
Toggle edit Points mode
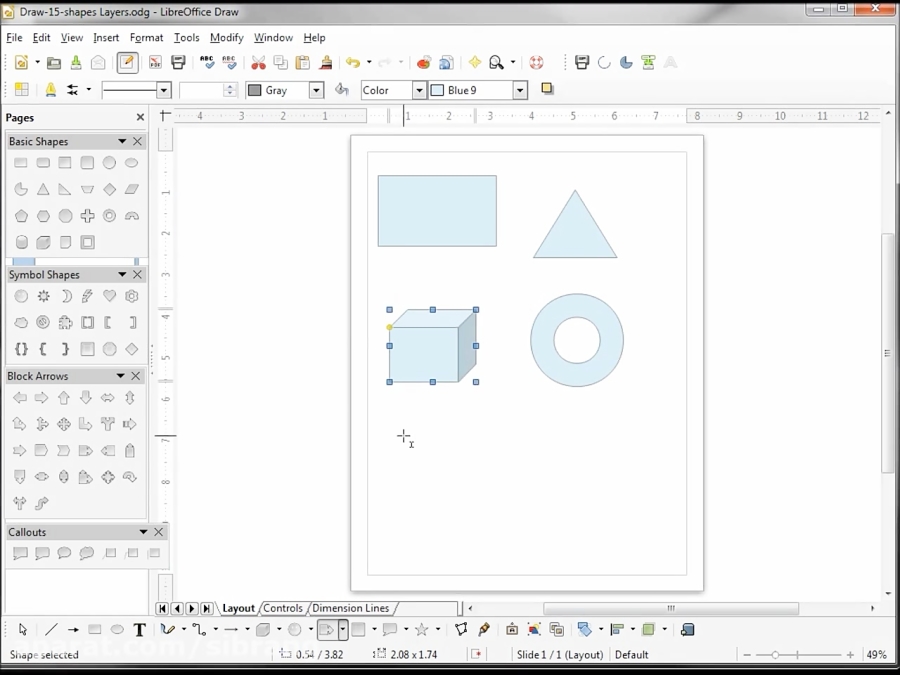(461, 629)
